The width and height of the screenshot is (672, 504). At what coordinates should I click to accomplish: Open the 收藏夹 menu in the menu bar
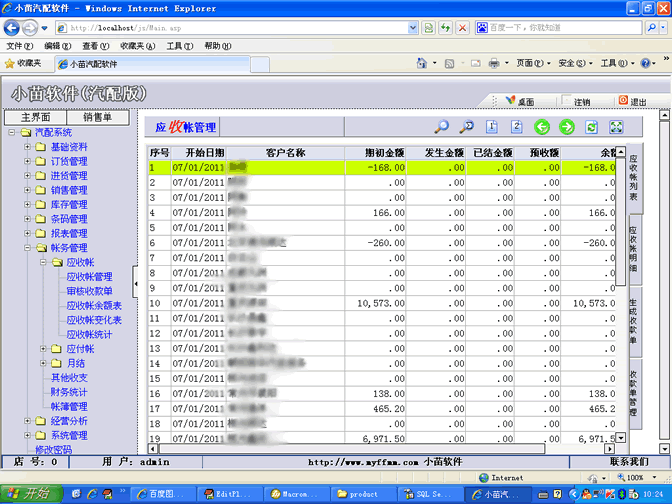pos(138,46)
